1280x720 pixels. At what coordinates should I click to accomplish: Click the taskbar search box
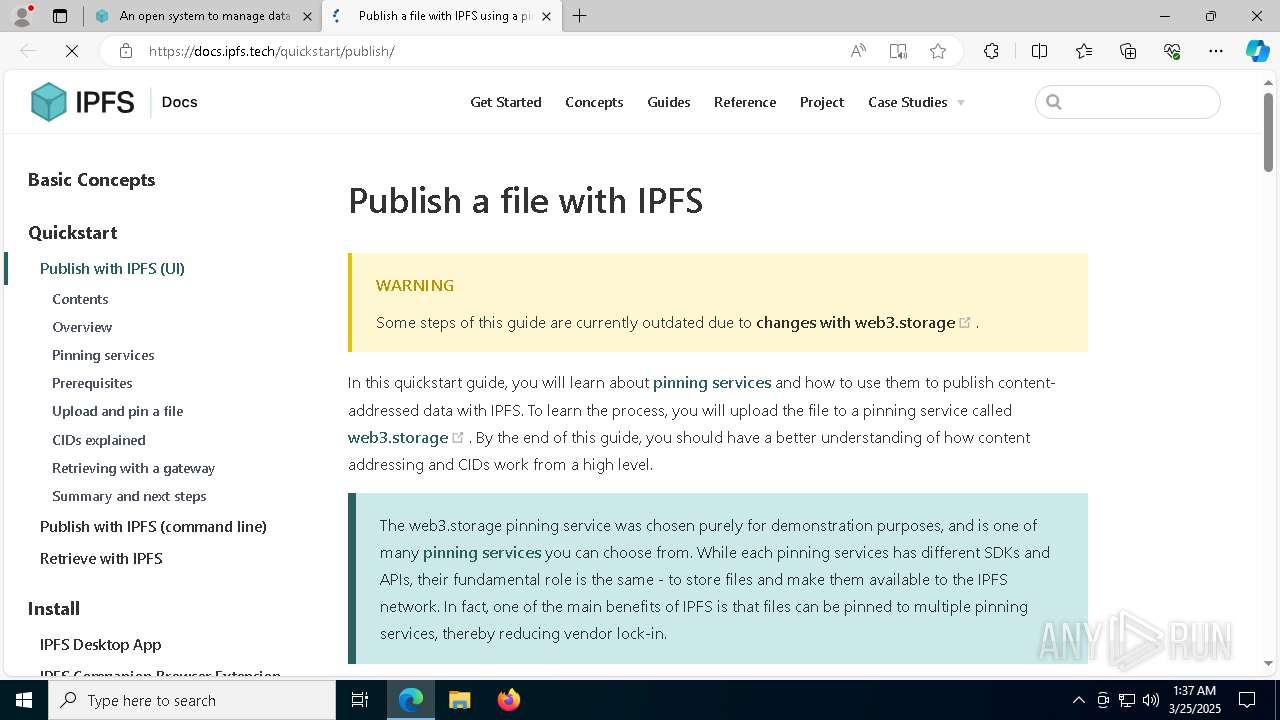tap(192, 700)
